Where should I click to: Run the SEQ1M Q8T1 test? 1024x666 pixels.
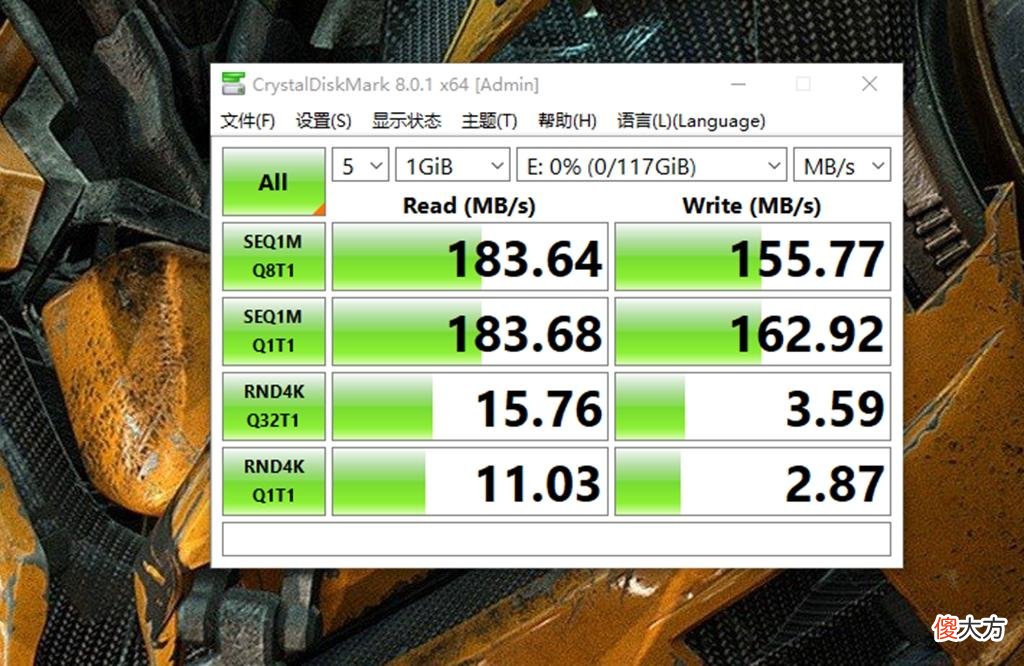click(x=274, y=256)
